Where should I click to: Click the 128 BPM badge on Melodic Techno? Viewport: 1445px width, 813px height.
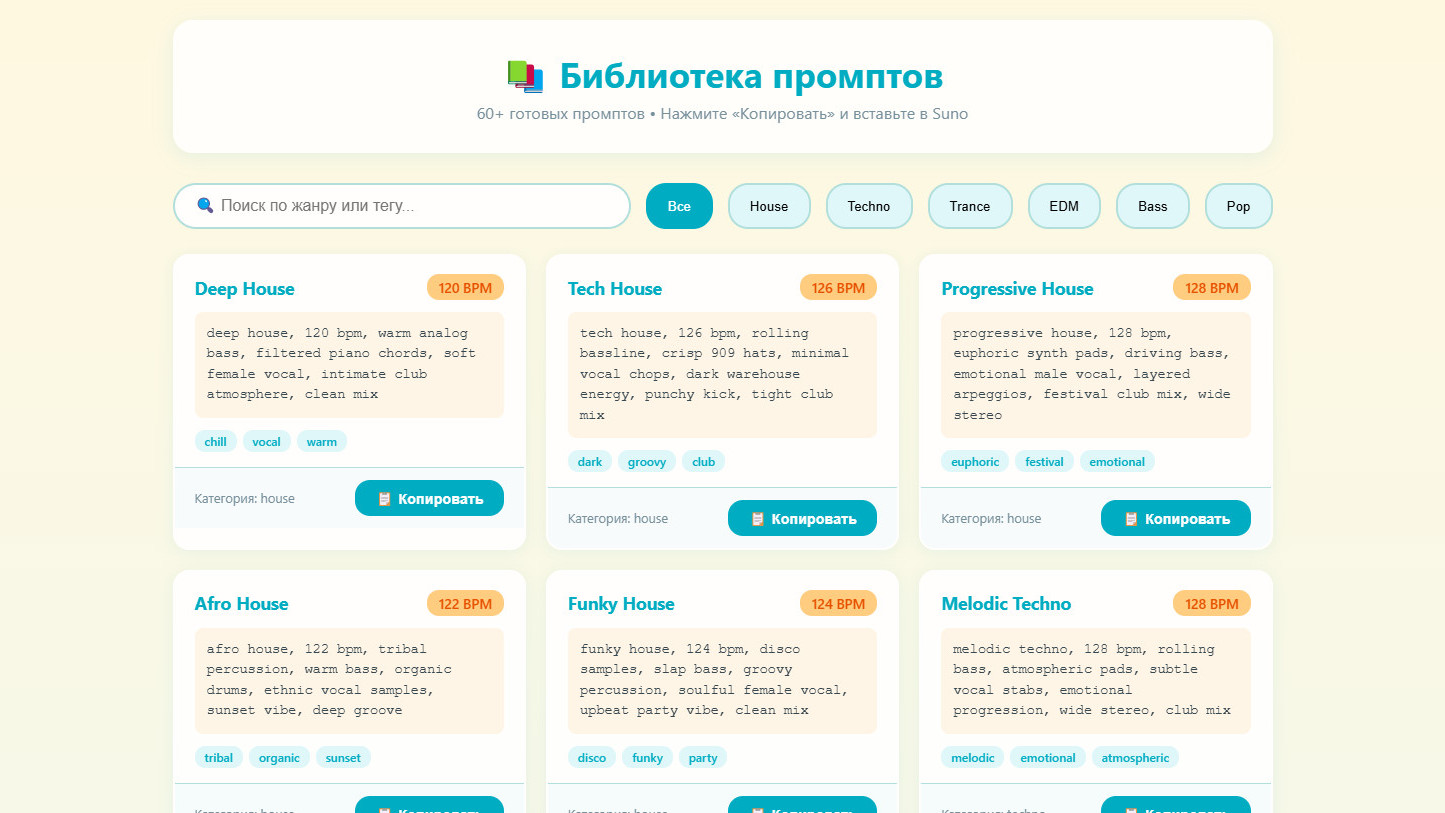point(1212,603)
